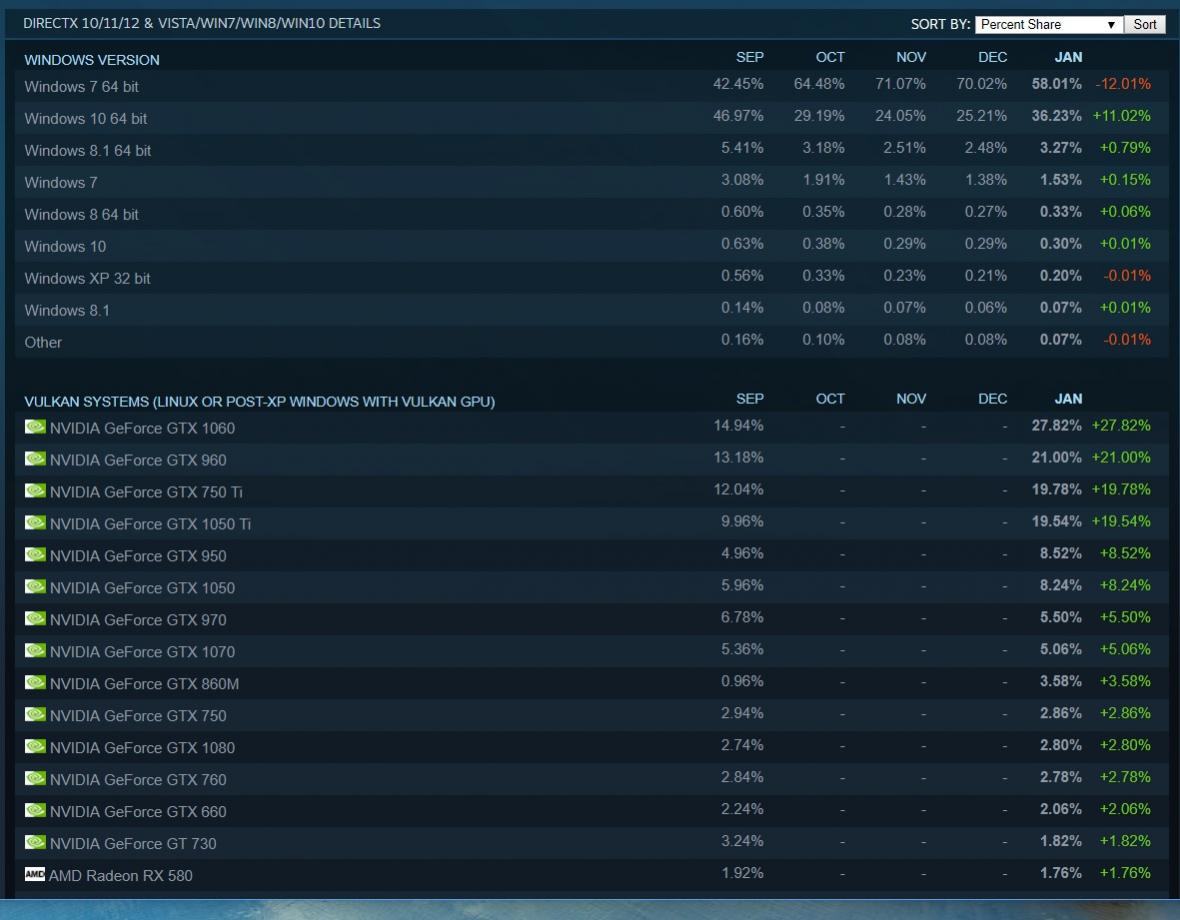Click the 58.01% January value for Windows 7 64 bit
Screen dimensions: 1180x920
(1057, 83)
